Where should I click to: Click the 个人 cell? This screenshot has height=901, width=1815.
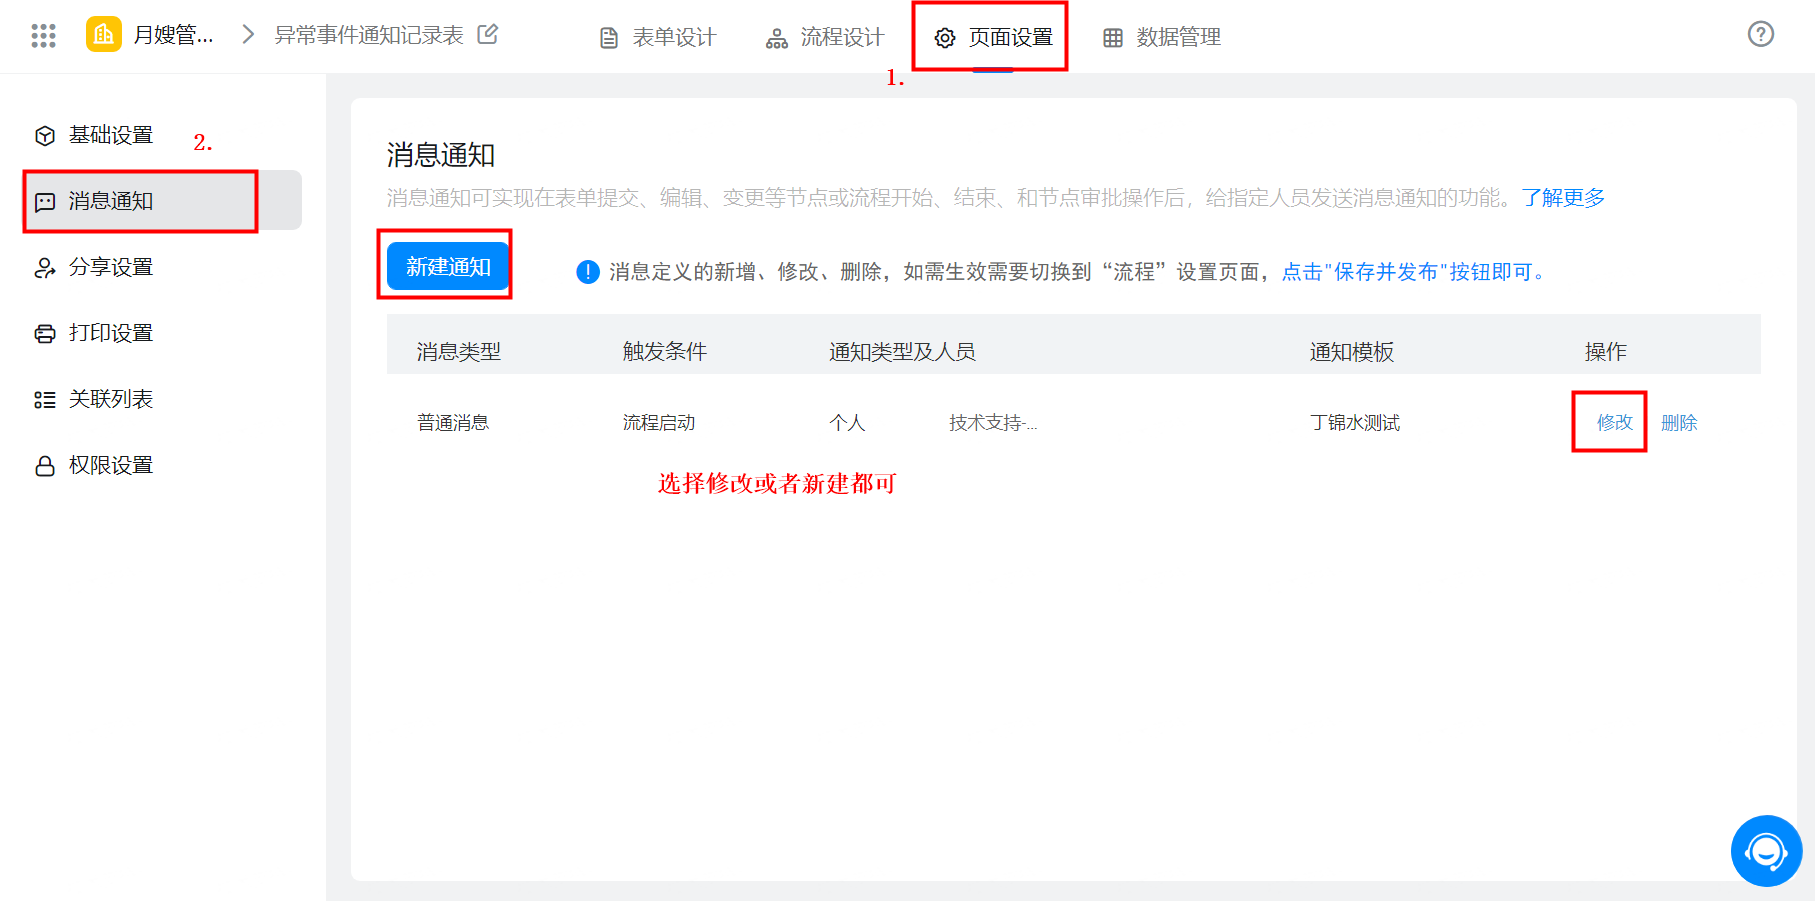tap(847, 423)
